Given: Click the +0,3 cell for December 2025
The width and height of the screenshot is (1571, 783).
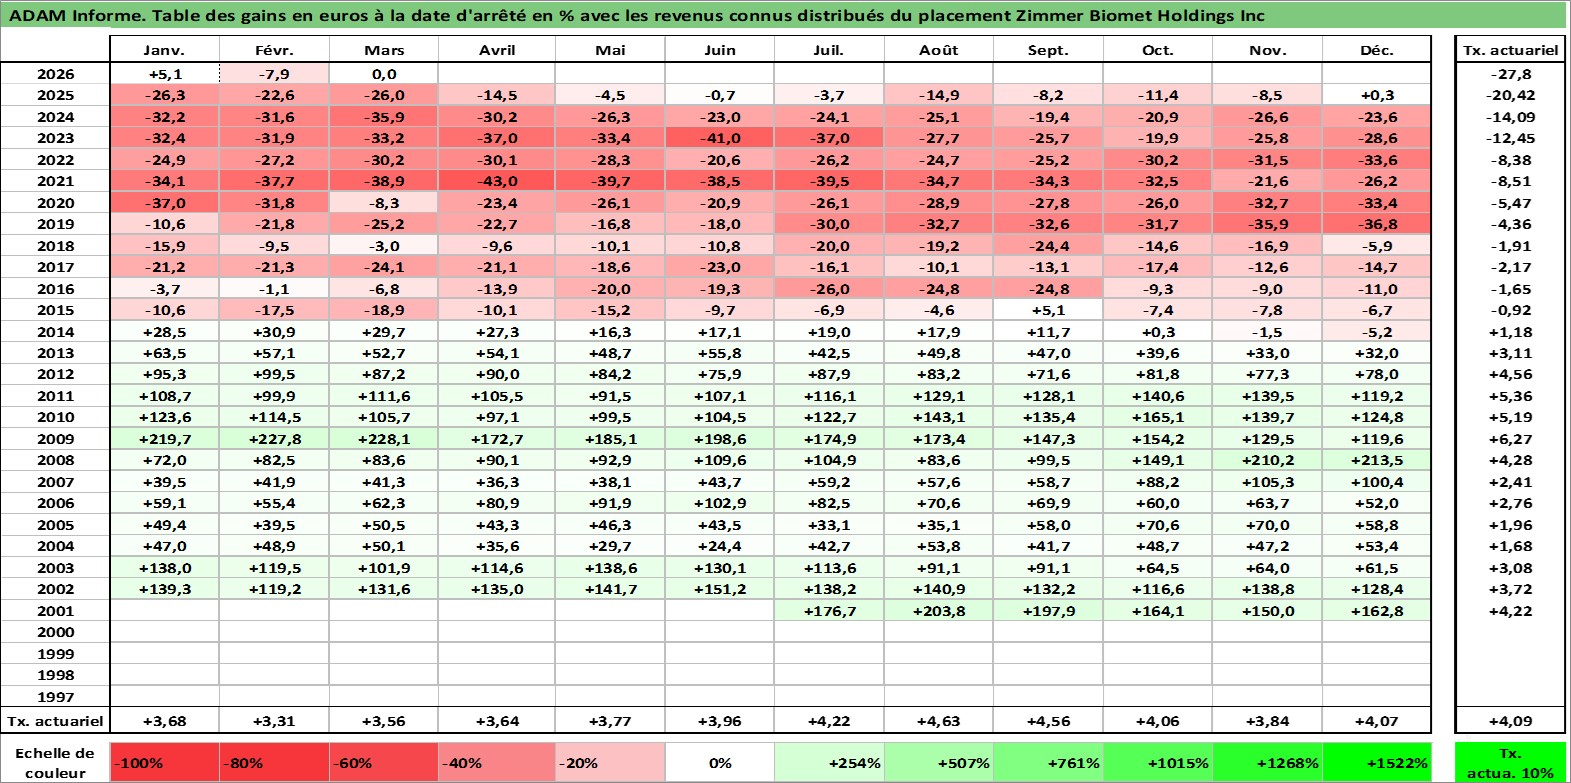Looking at the screenshot, I should tap(1377, 95).
